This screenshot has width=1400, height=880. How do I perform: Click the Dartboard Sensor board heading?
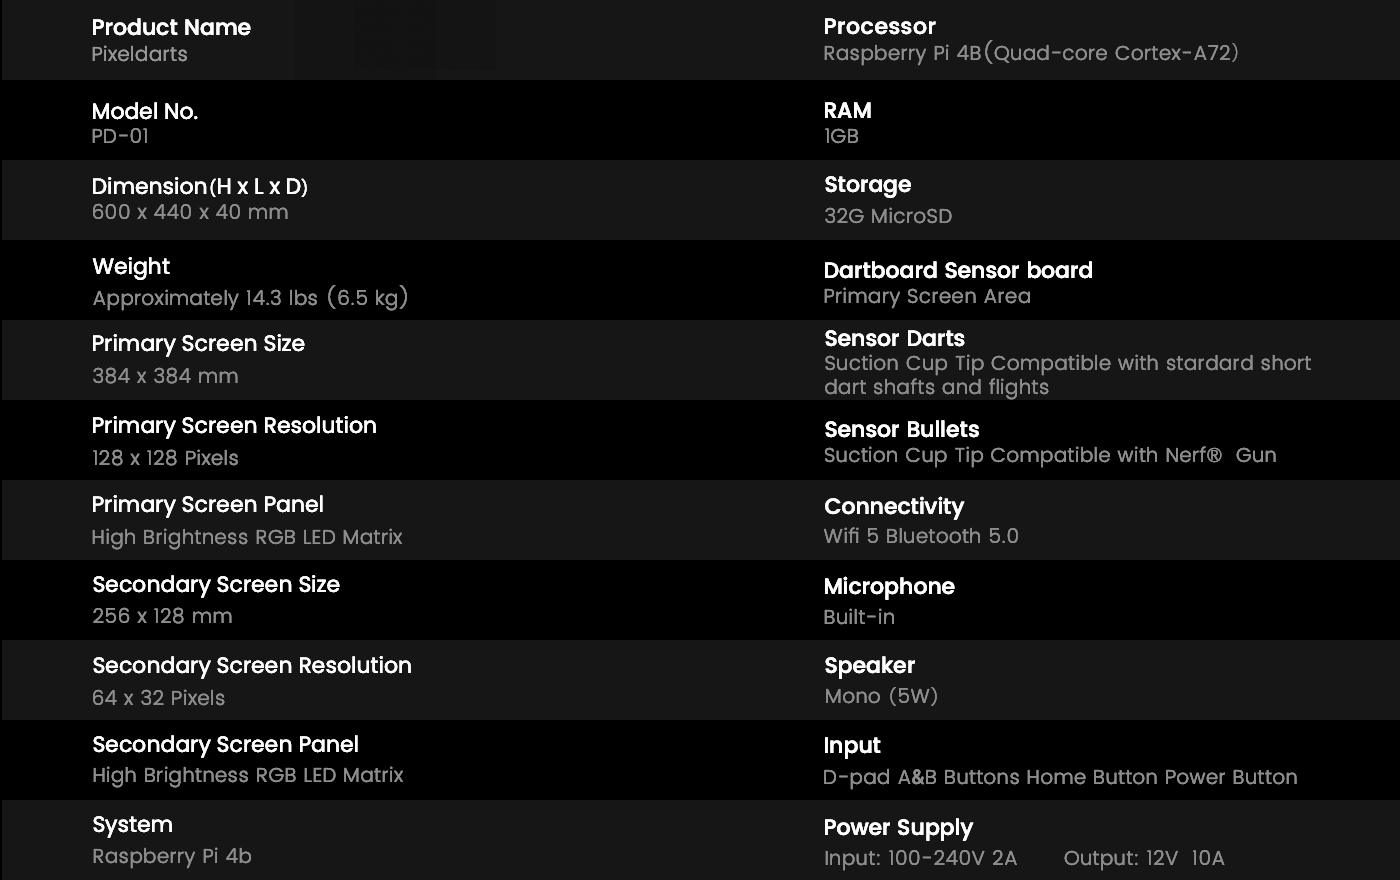pos(958,270)
